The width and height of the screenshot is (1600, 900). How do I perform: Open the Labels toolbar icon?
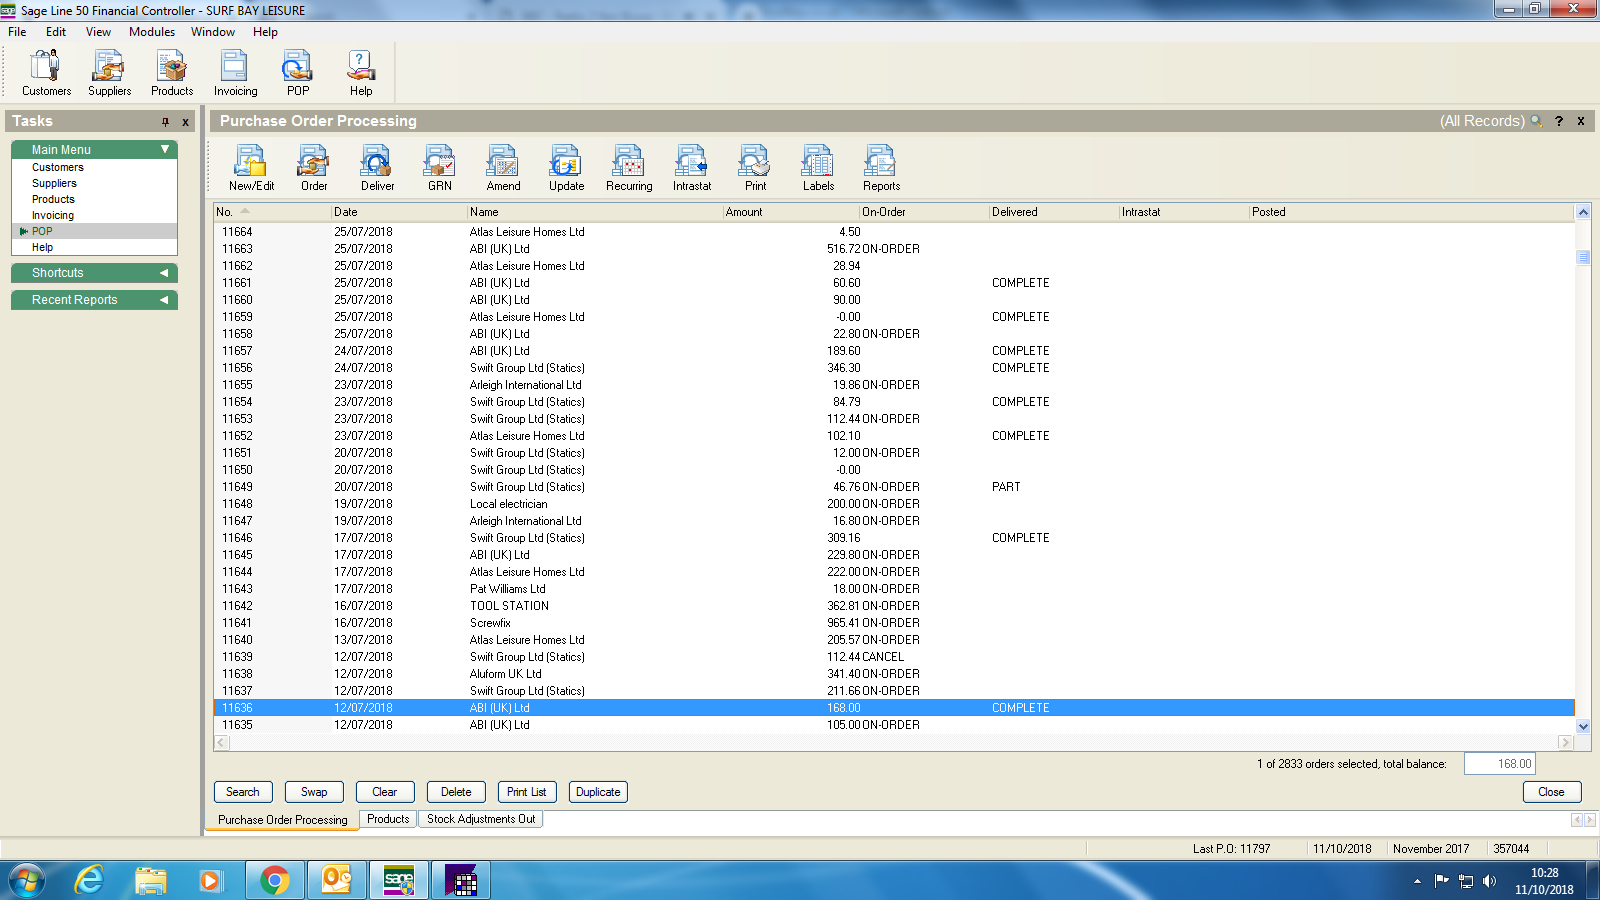tap(818, 167)
